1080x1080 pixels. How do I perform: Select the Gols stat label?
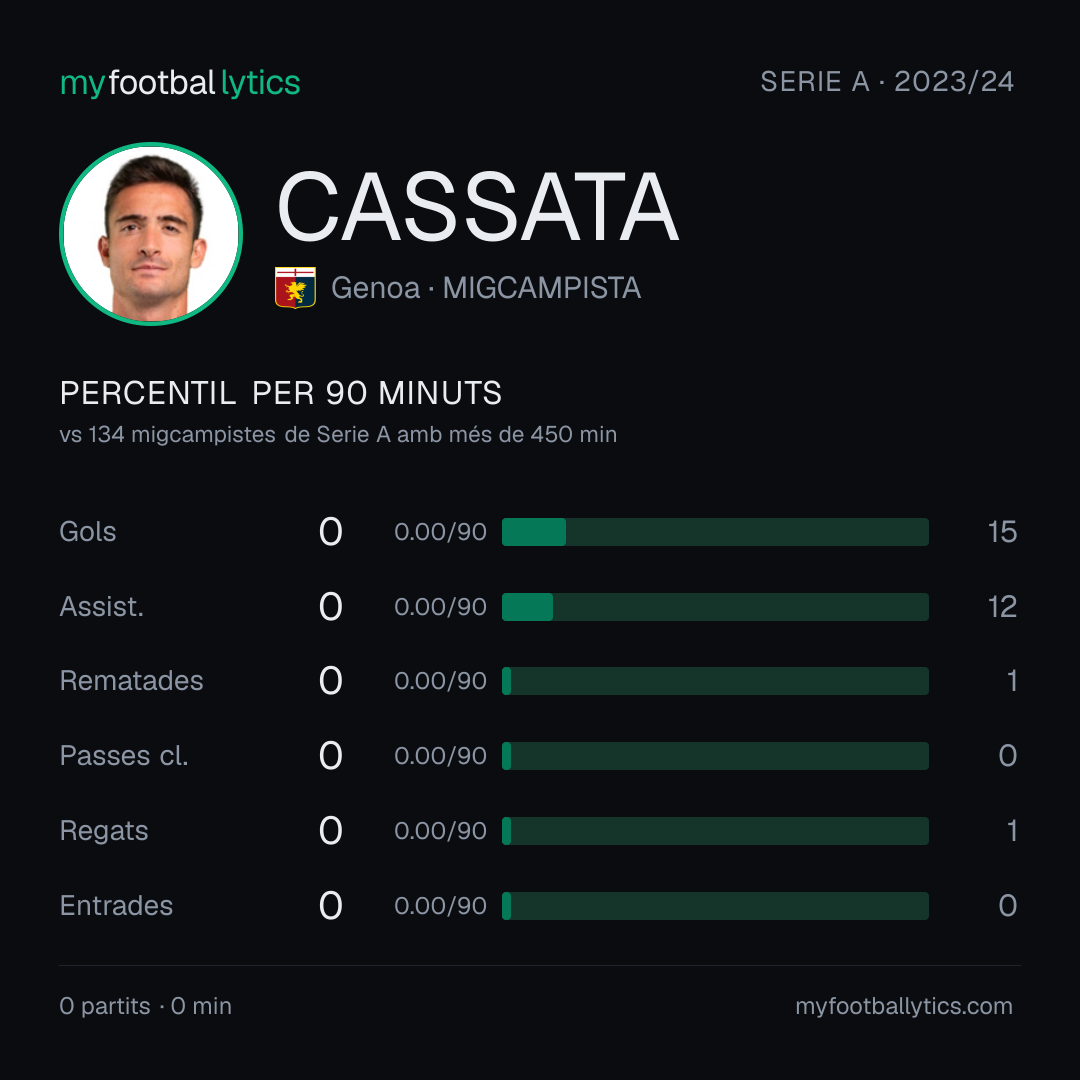(87, 532)
